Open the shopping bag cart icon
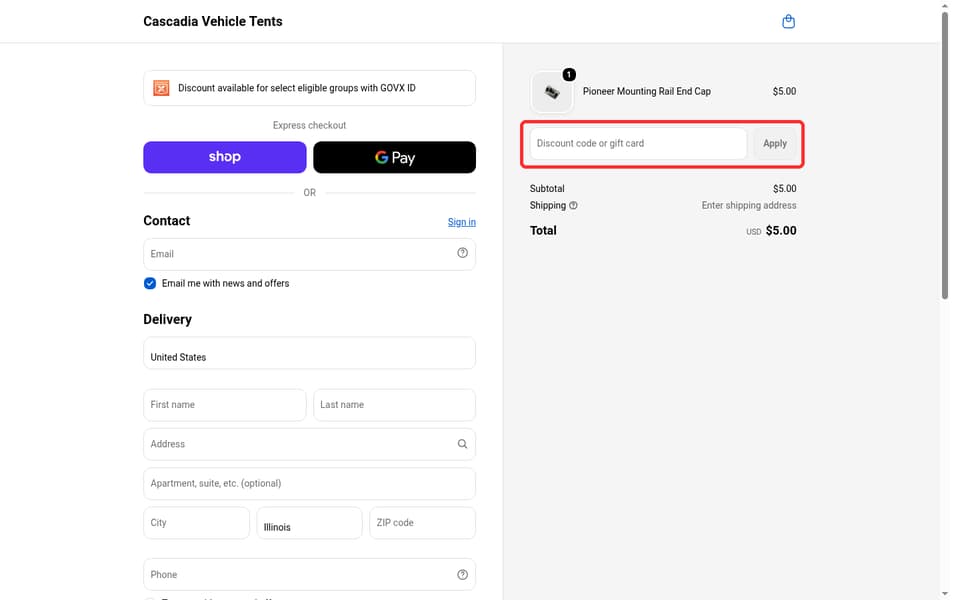Screen dimensions: 960x600 coord(788,21)
